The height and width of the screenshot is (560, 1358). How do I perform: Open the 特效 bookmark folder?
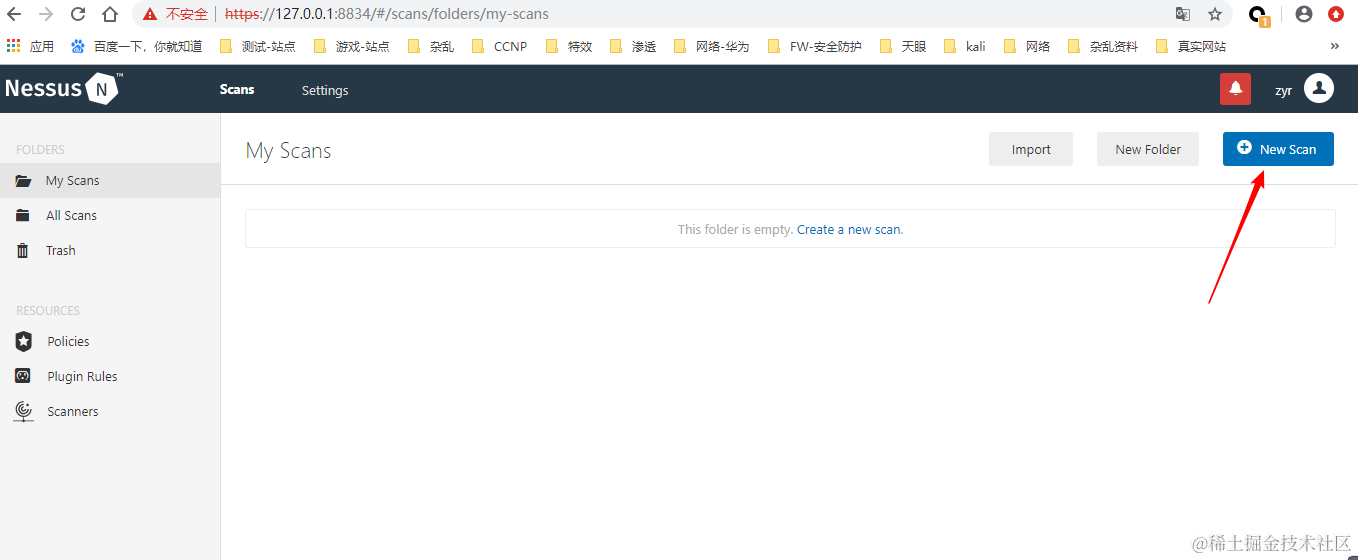[x=568, y=46]
